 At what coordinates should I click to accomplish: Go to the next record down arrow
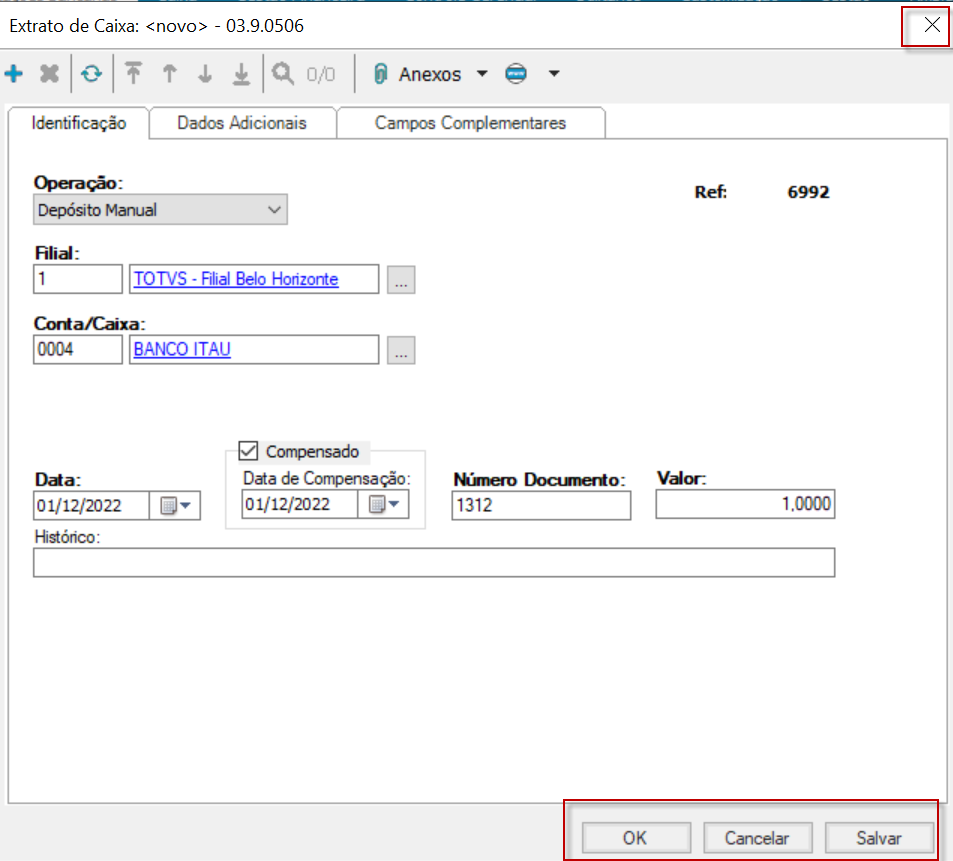coord(205,74)
